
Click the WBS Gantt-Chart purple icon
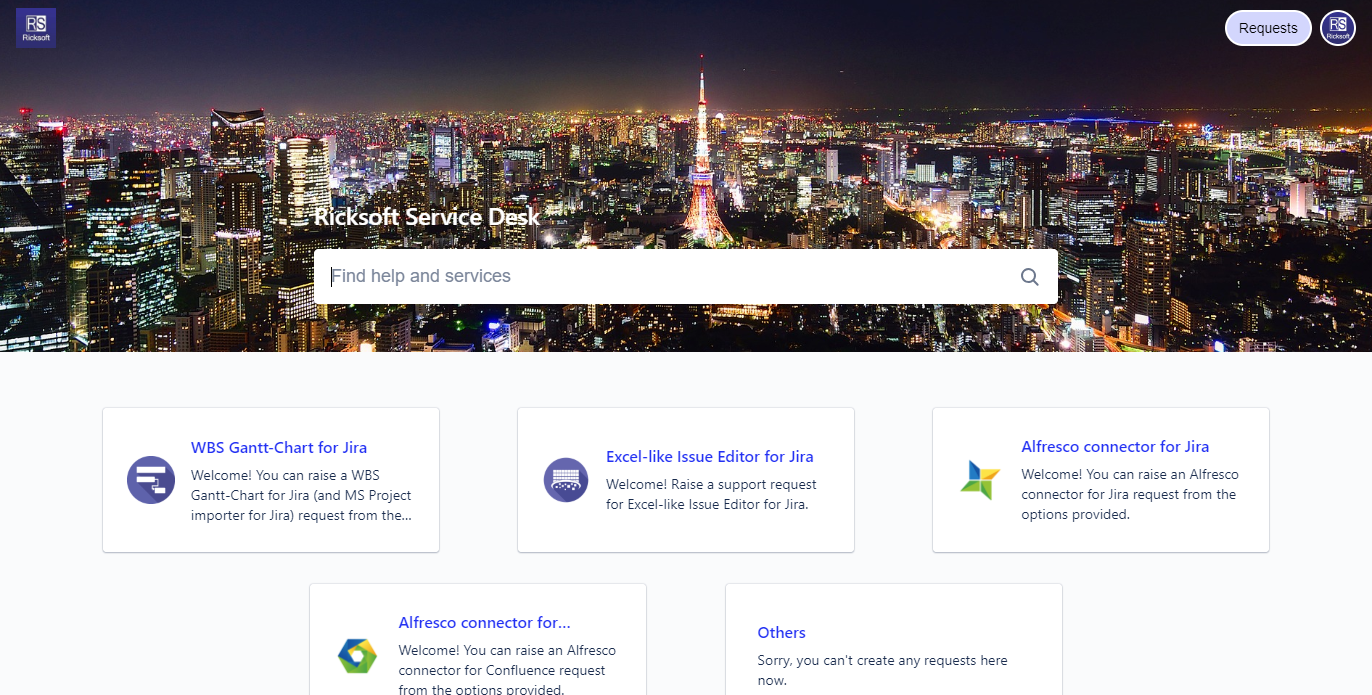coord(151,480)
